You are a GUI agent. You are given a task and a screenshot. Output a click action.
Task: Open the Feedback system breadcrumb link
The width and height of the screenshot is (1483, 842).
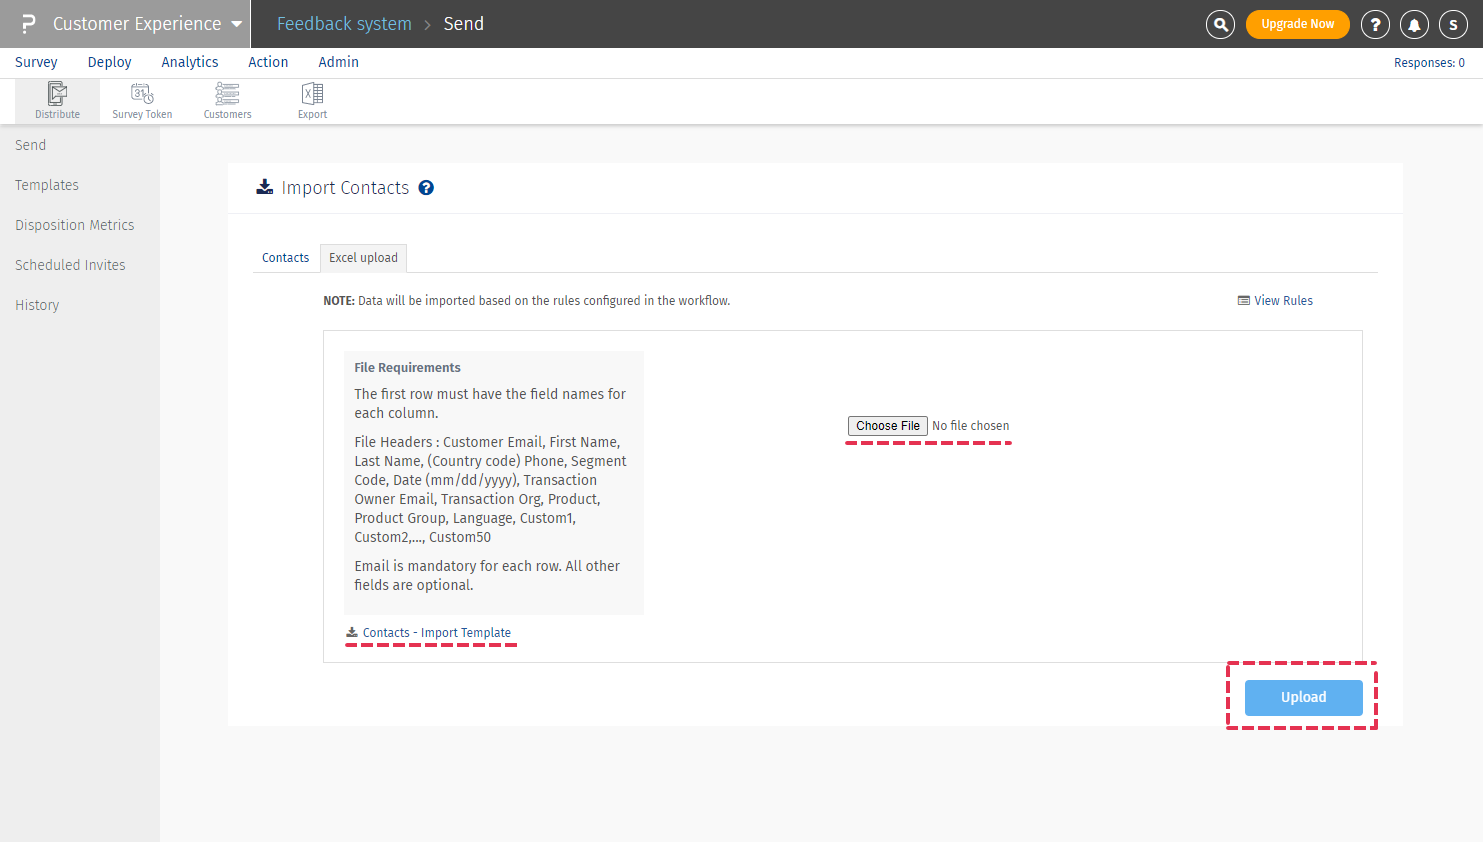344,24
